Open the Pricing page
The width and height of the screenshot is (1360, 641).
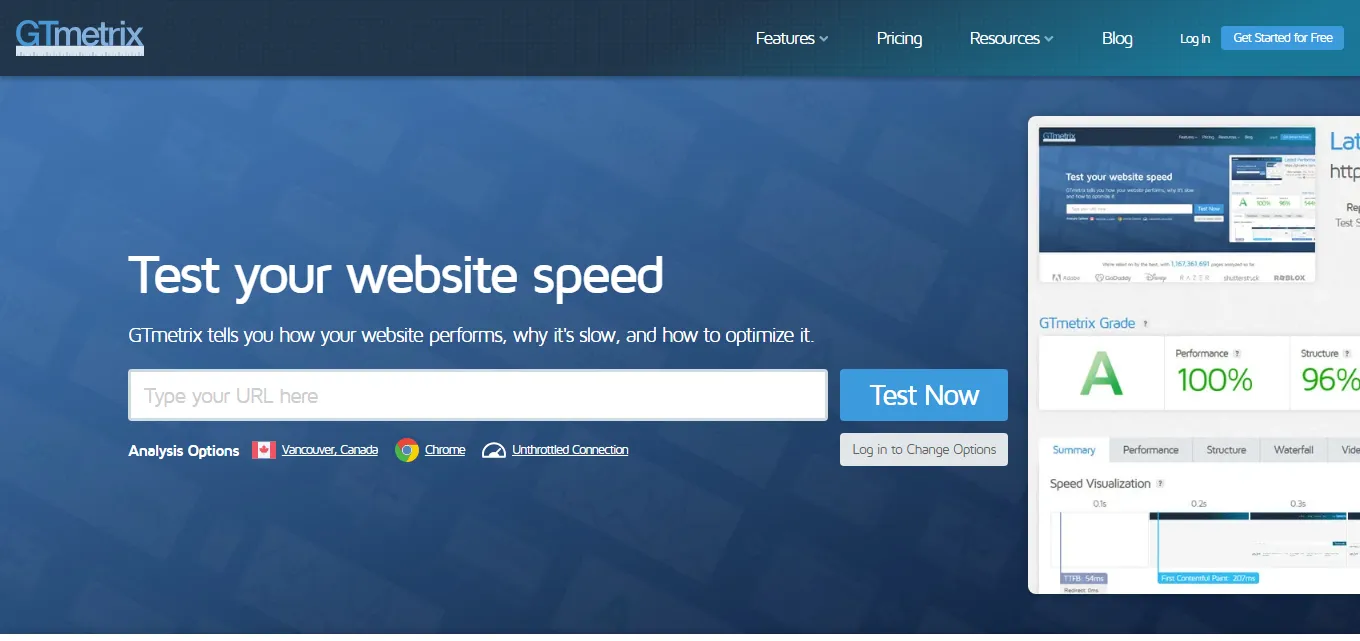click(899, 38)
